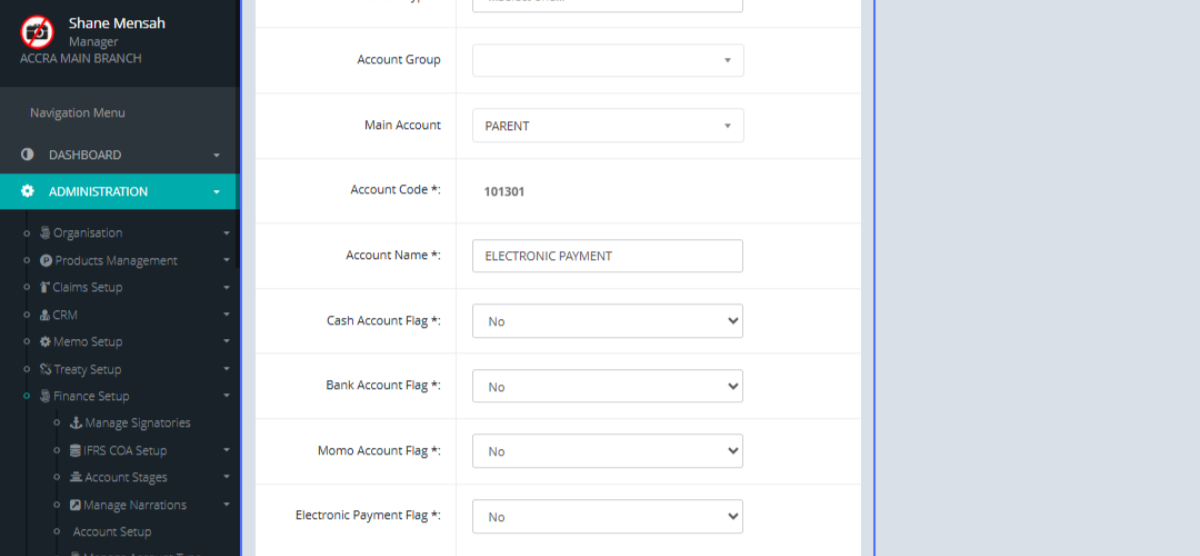1200x556 pixels.
Task: Expand the Organisation menu item
Action: 88,233
